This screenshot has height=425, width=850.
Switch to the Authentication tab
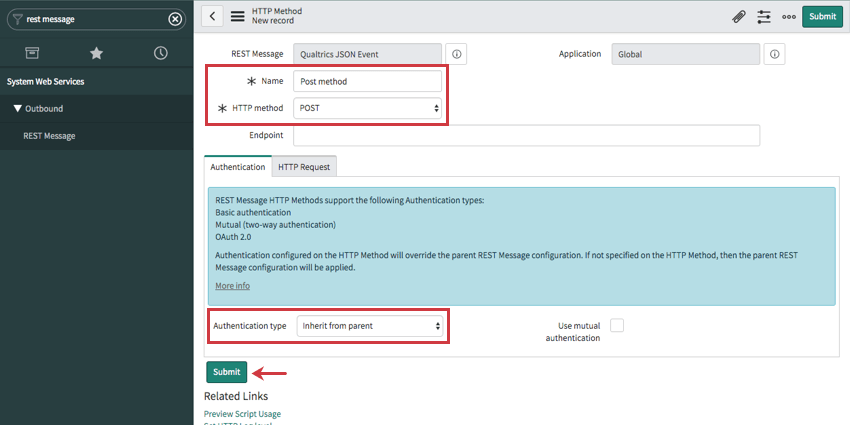237,167
